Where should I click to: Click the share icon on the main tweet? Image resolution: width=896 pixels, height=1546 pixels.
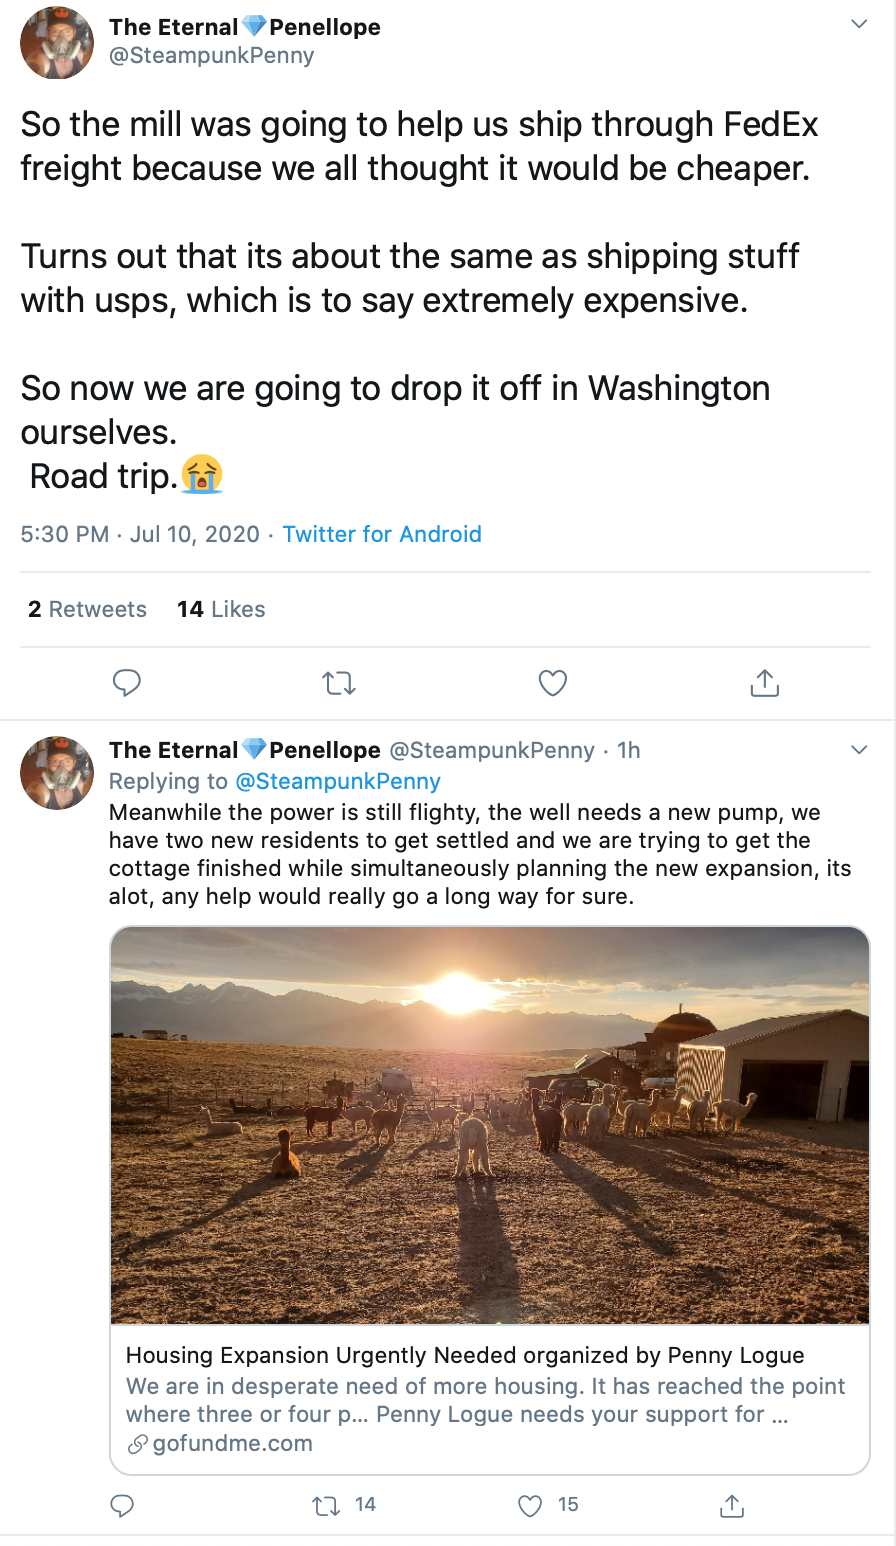pyautogui.click(x=764, y=683)
